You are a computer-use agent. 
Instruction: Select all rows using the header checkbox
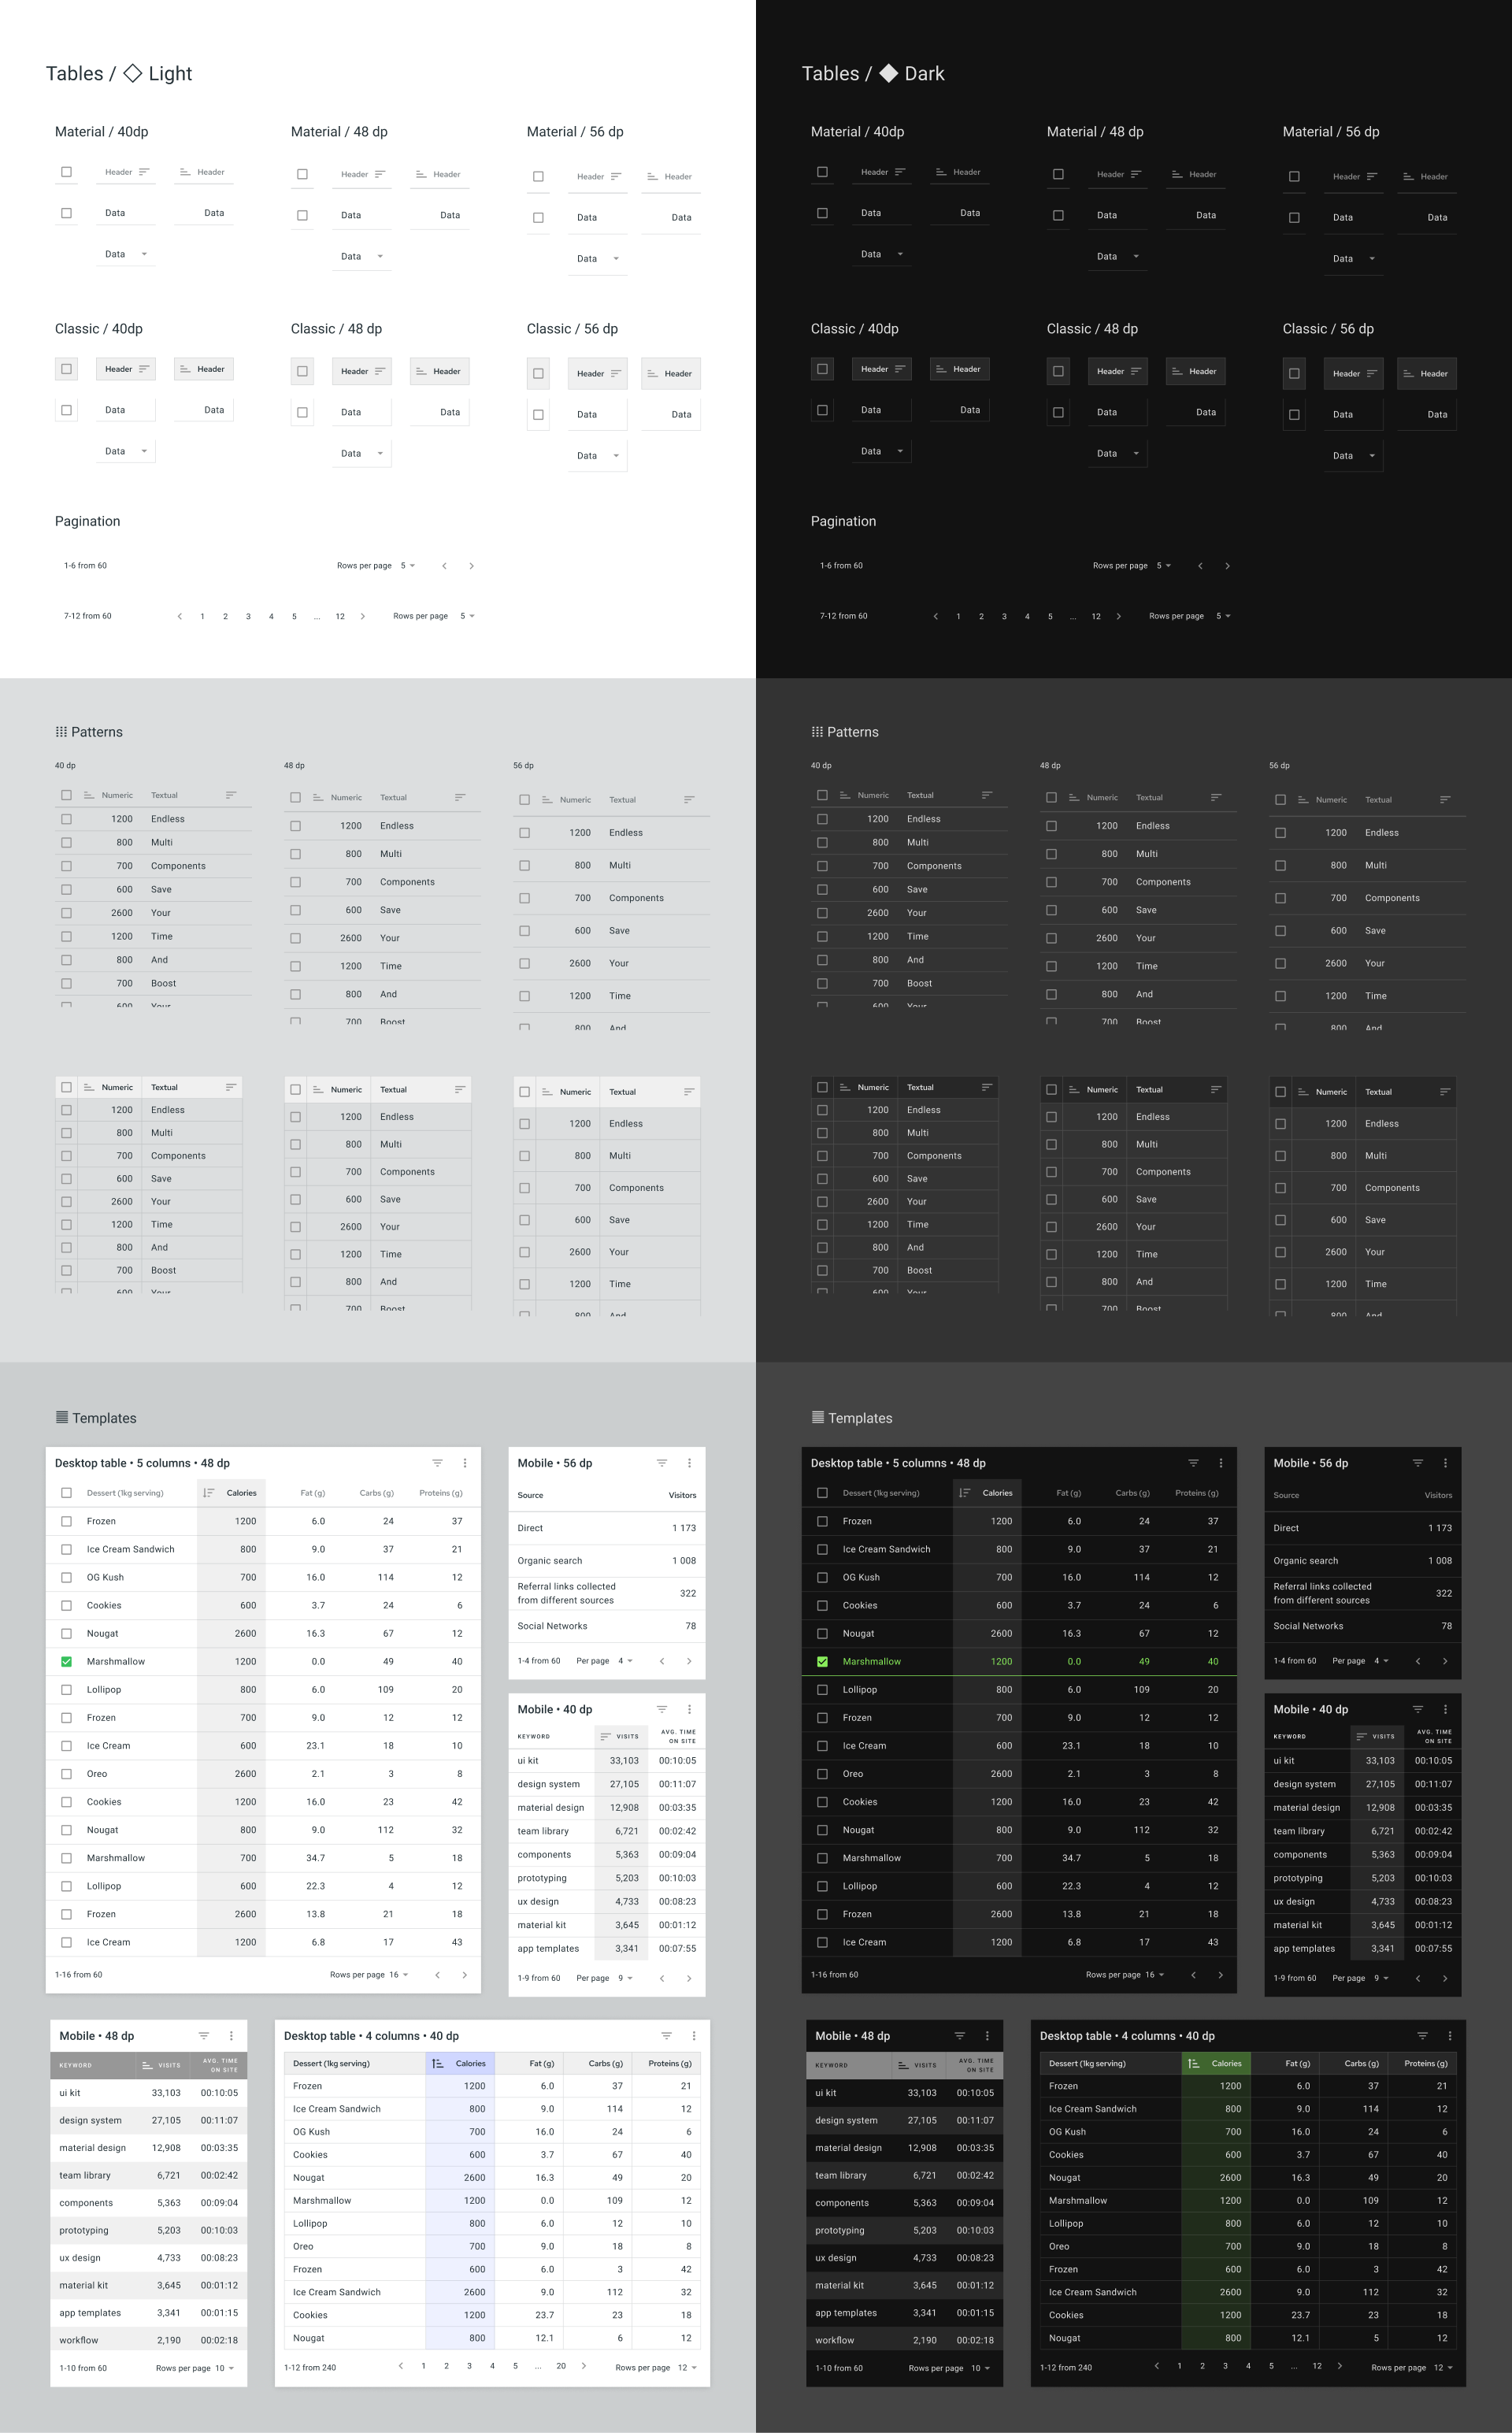[66, 1493]
